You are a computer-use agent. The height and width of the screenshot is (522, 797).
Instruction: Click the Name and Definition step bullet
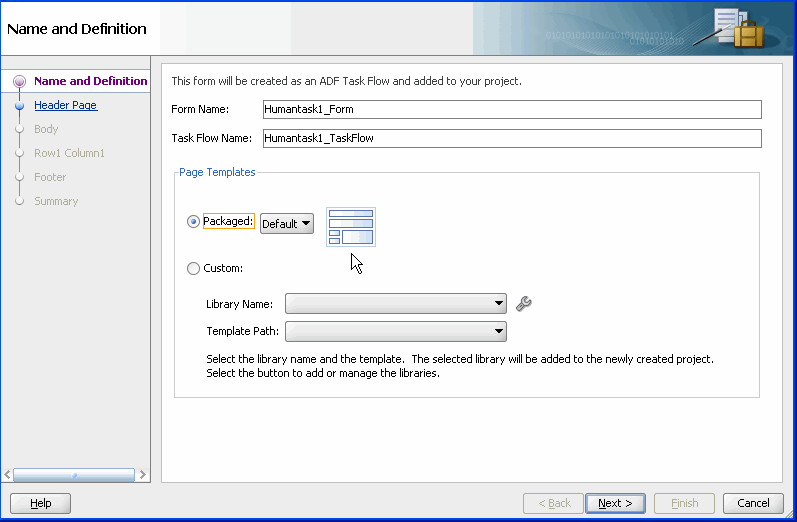(x=19, y=81)
